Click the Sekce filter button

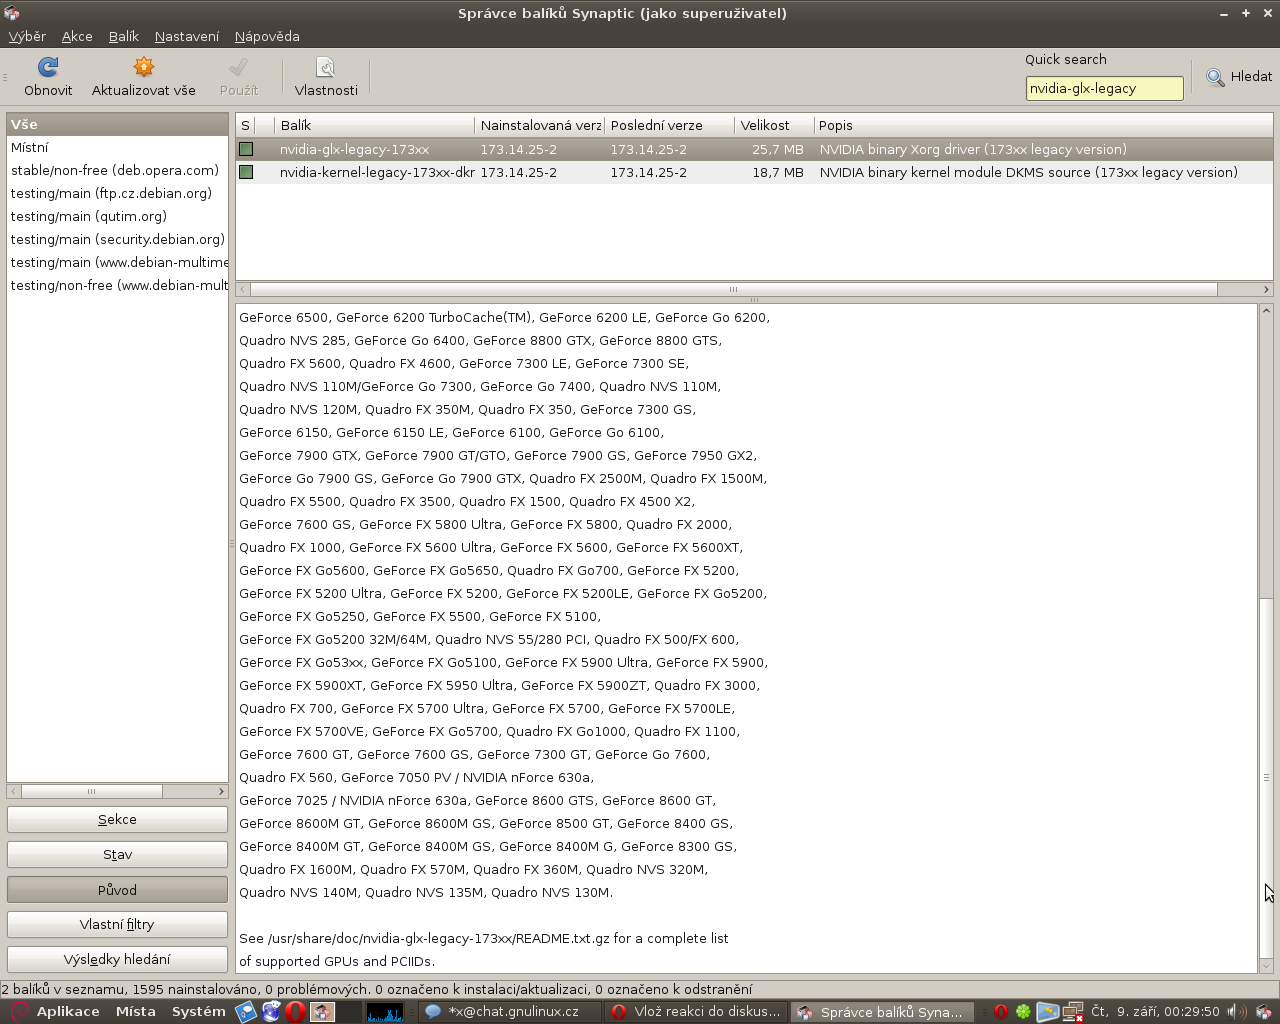[117, 819]
